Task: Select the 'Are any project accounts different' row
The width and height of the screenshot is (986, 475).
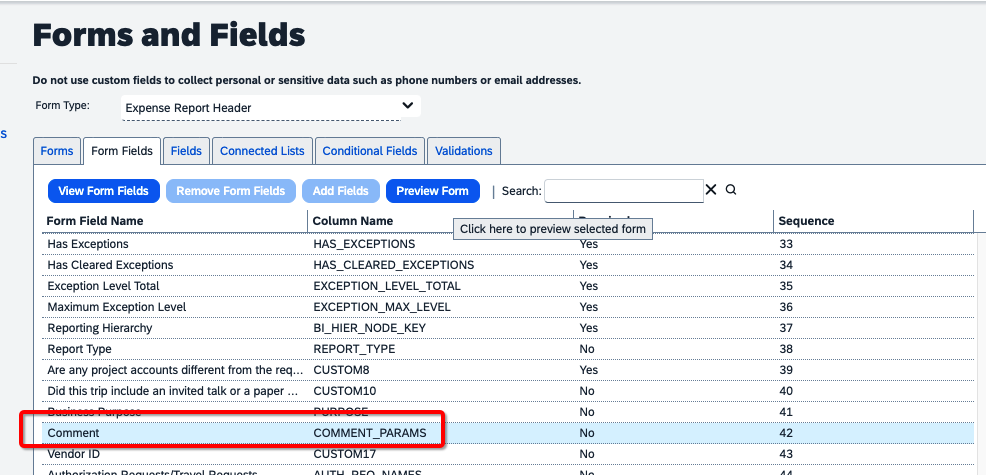Action: 508,370
